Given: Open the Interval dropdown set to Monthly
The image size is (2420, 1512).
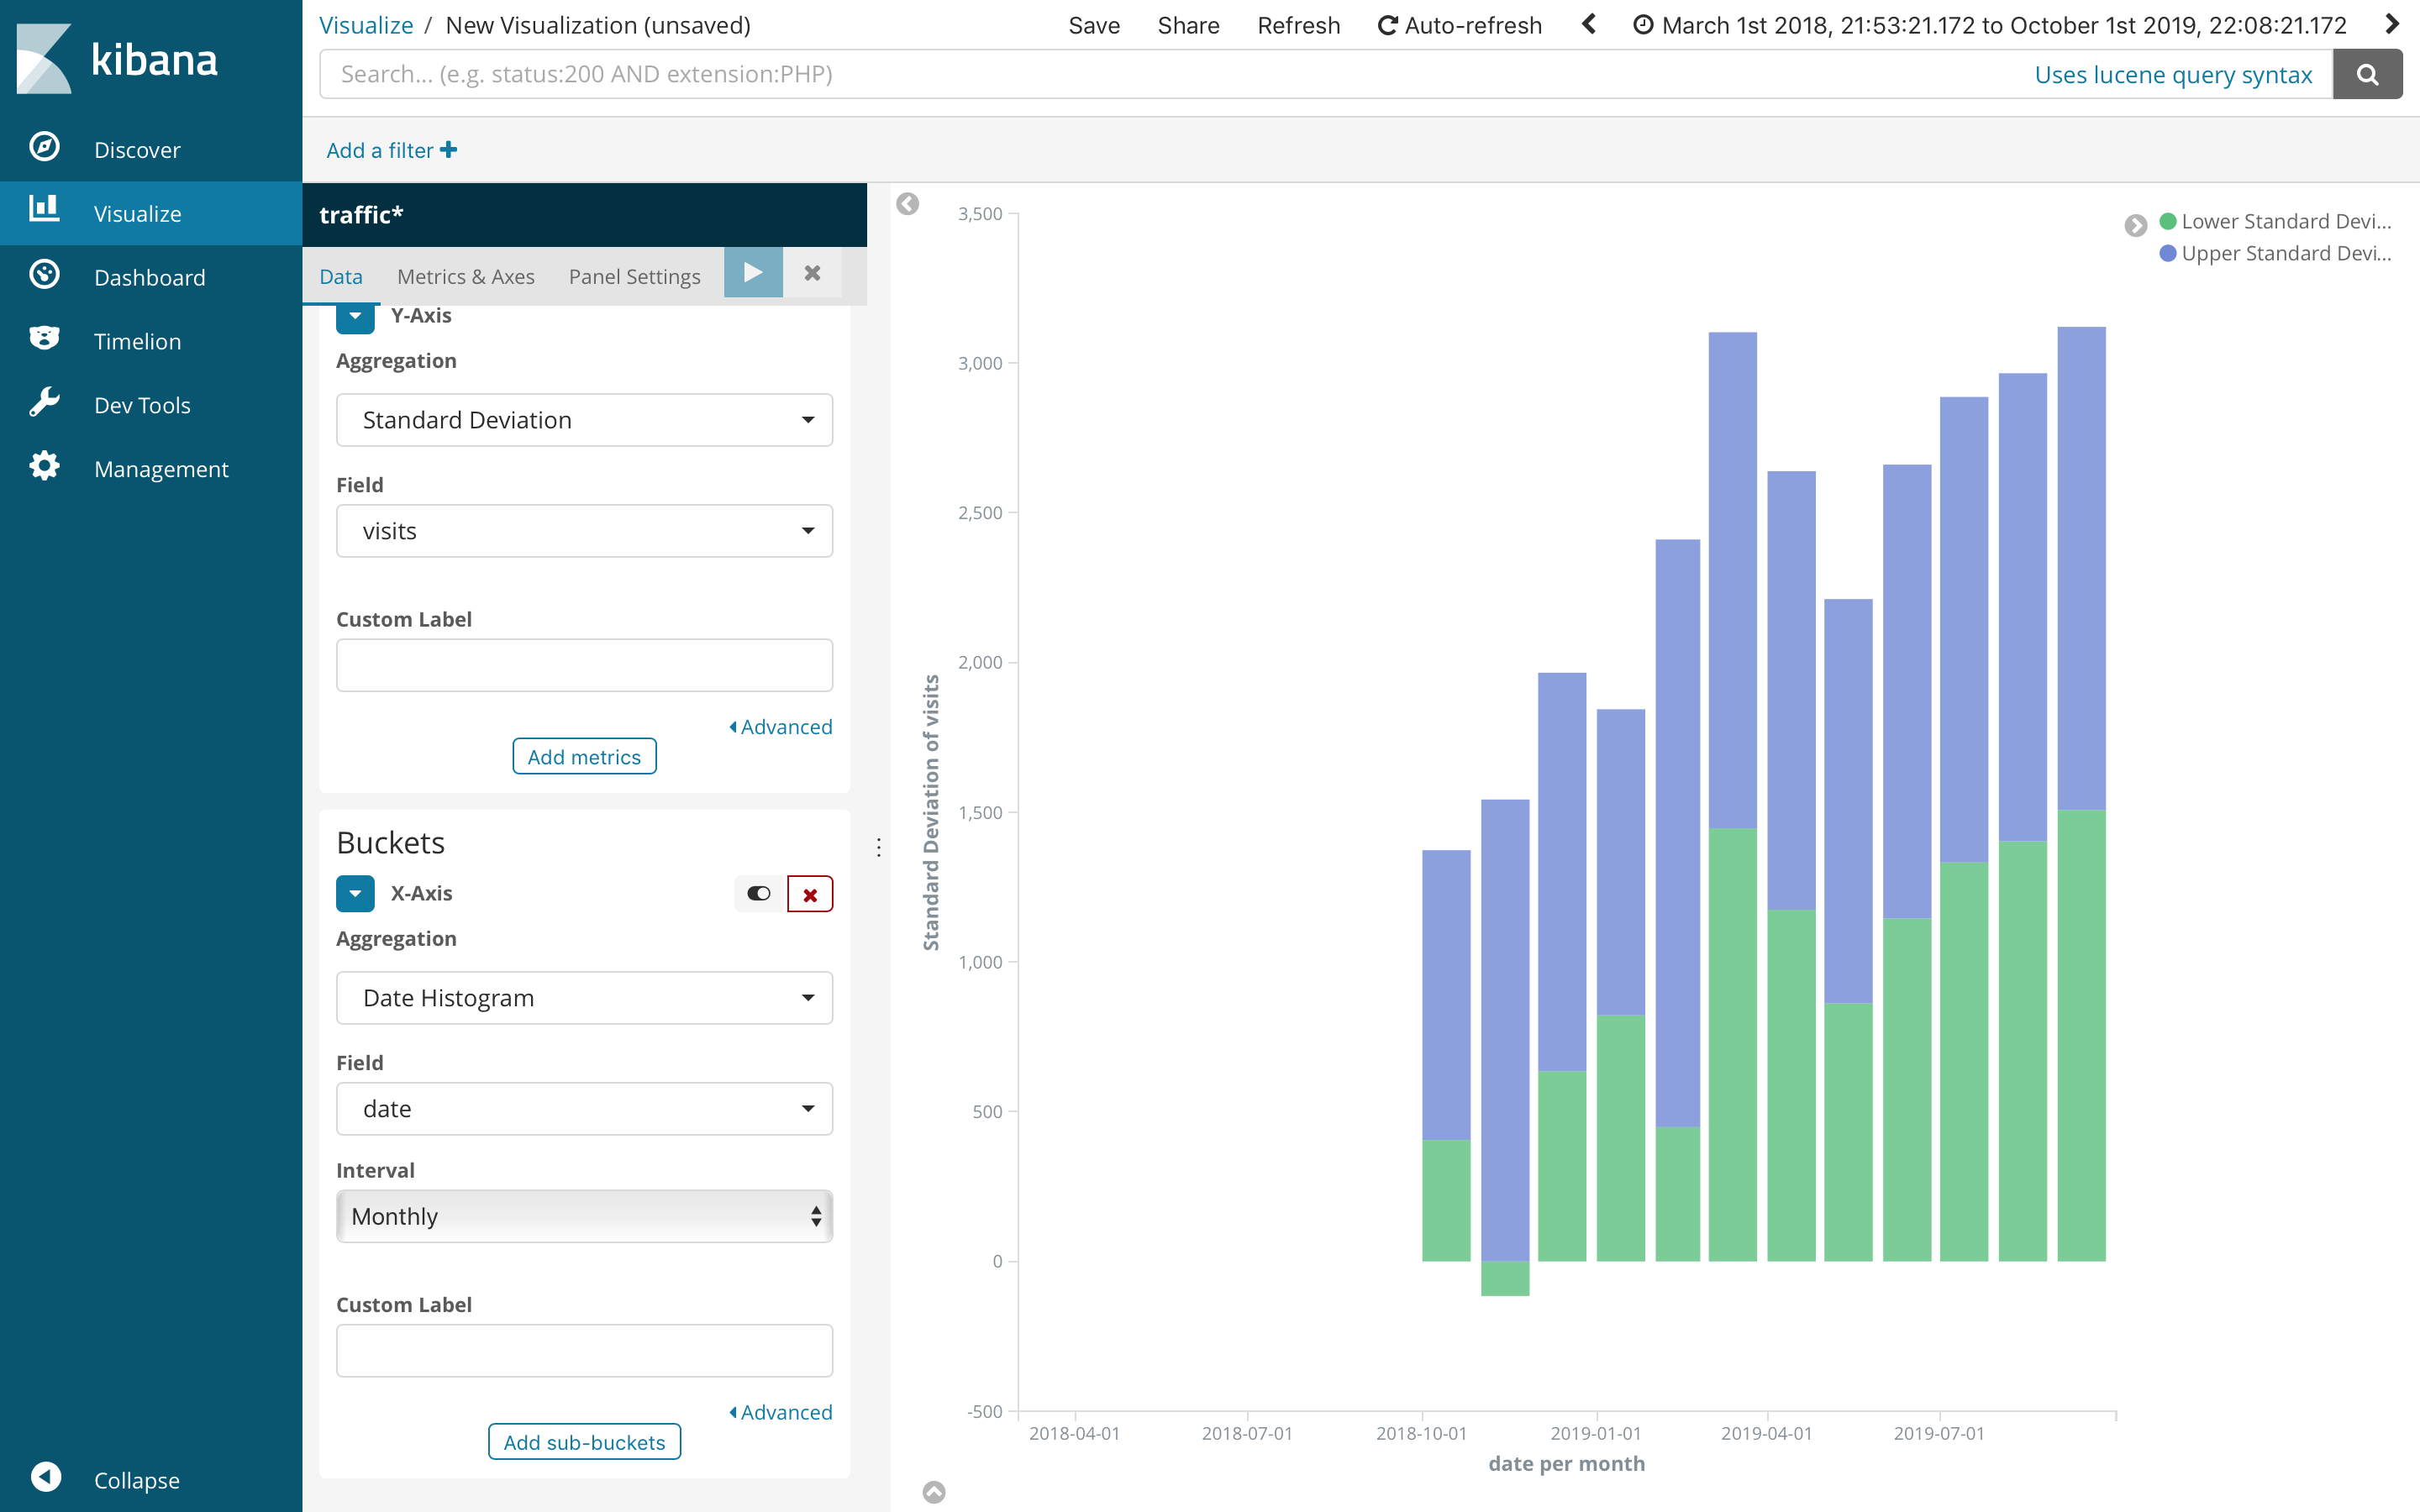Looking at the screenshot, I should point(584,1216).
